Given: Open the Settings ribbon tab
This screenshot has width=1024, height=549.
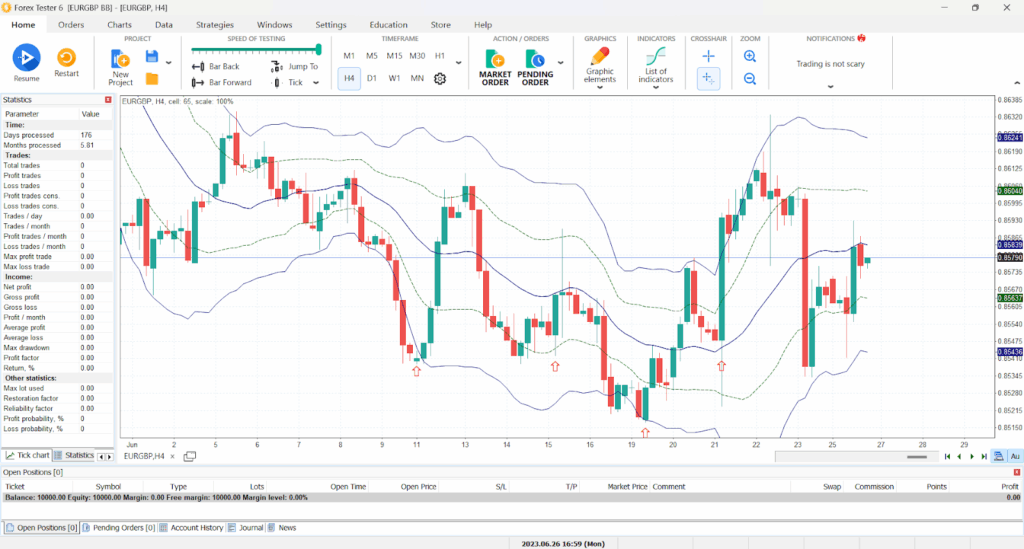Looking at the screenshot, I should (331, 25).
